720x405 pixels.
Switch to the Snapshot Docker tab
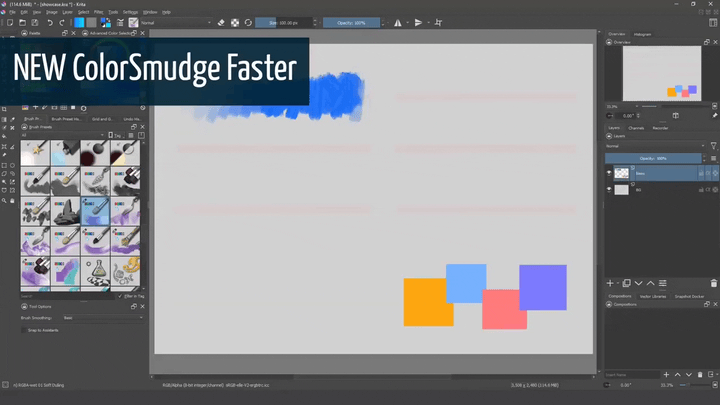pos(689,296)
